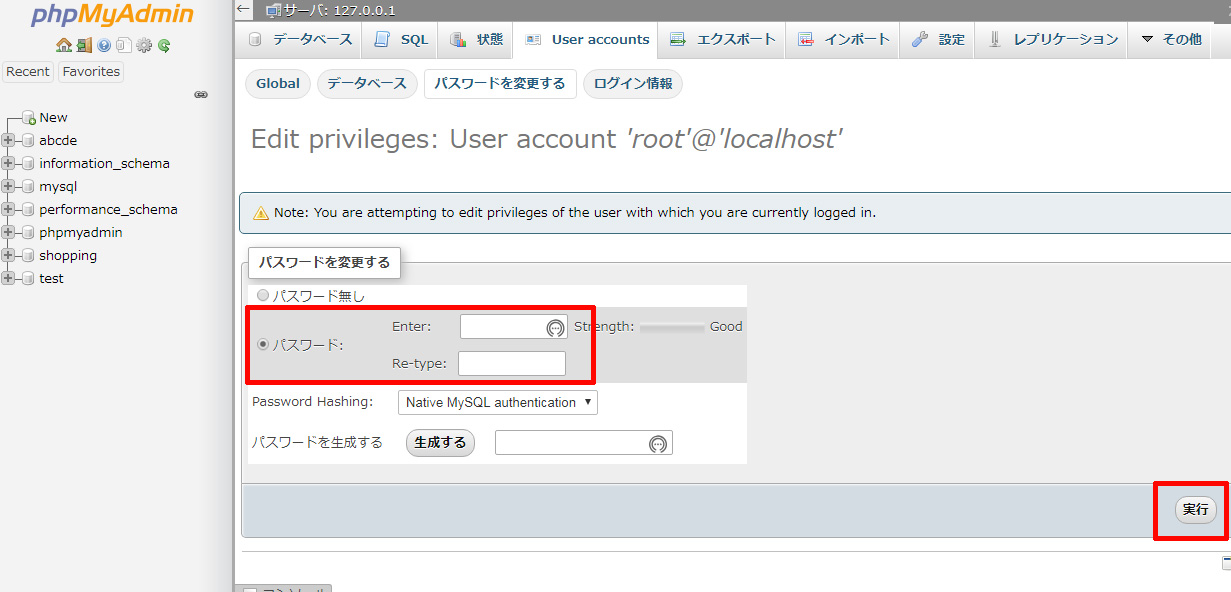This screenshot has height=592, width=1231.
Task: Open navigation panel settings gear icon
Action: point(144,45)
